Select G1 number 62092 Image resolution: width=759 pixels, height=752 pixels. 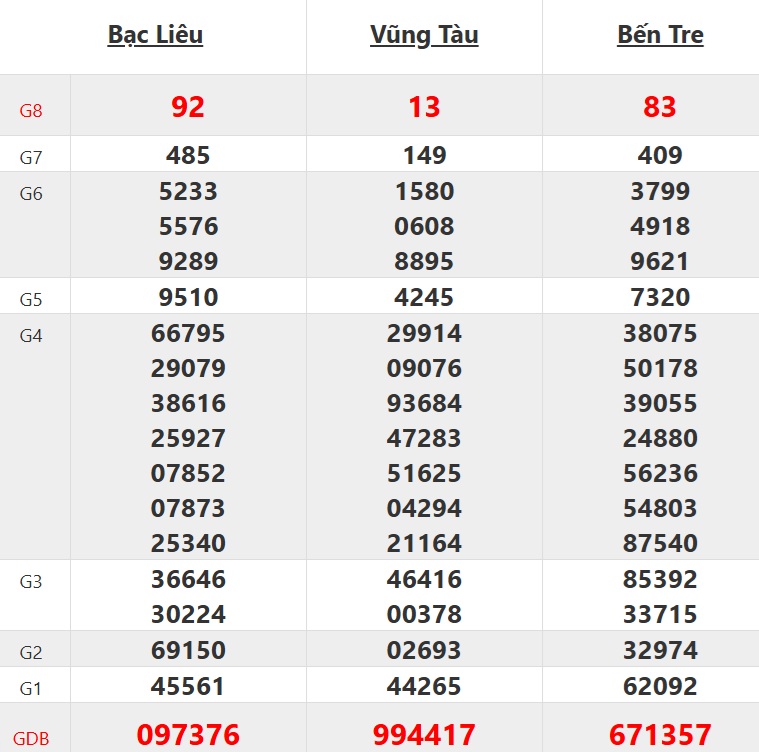[660, 687]
